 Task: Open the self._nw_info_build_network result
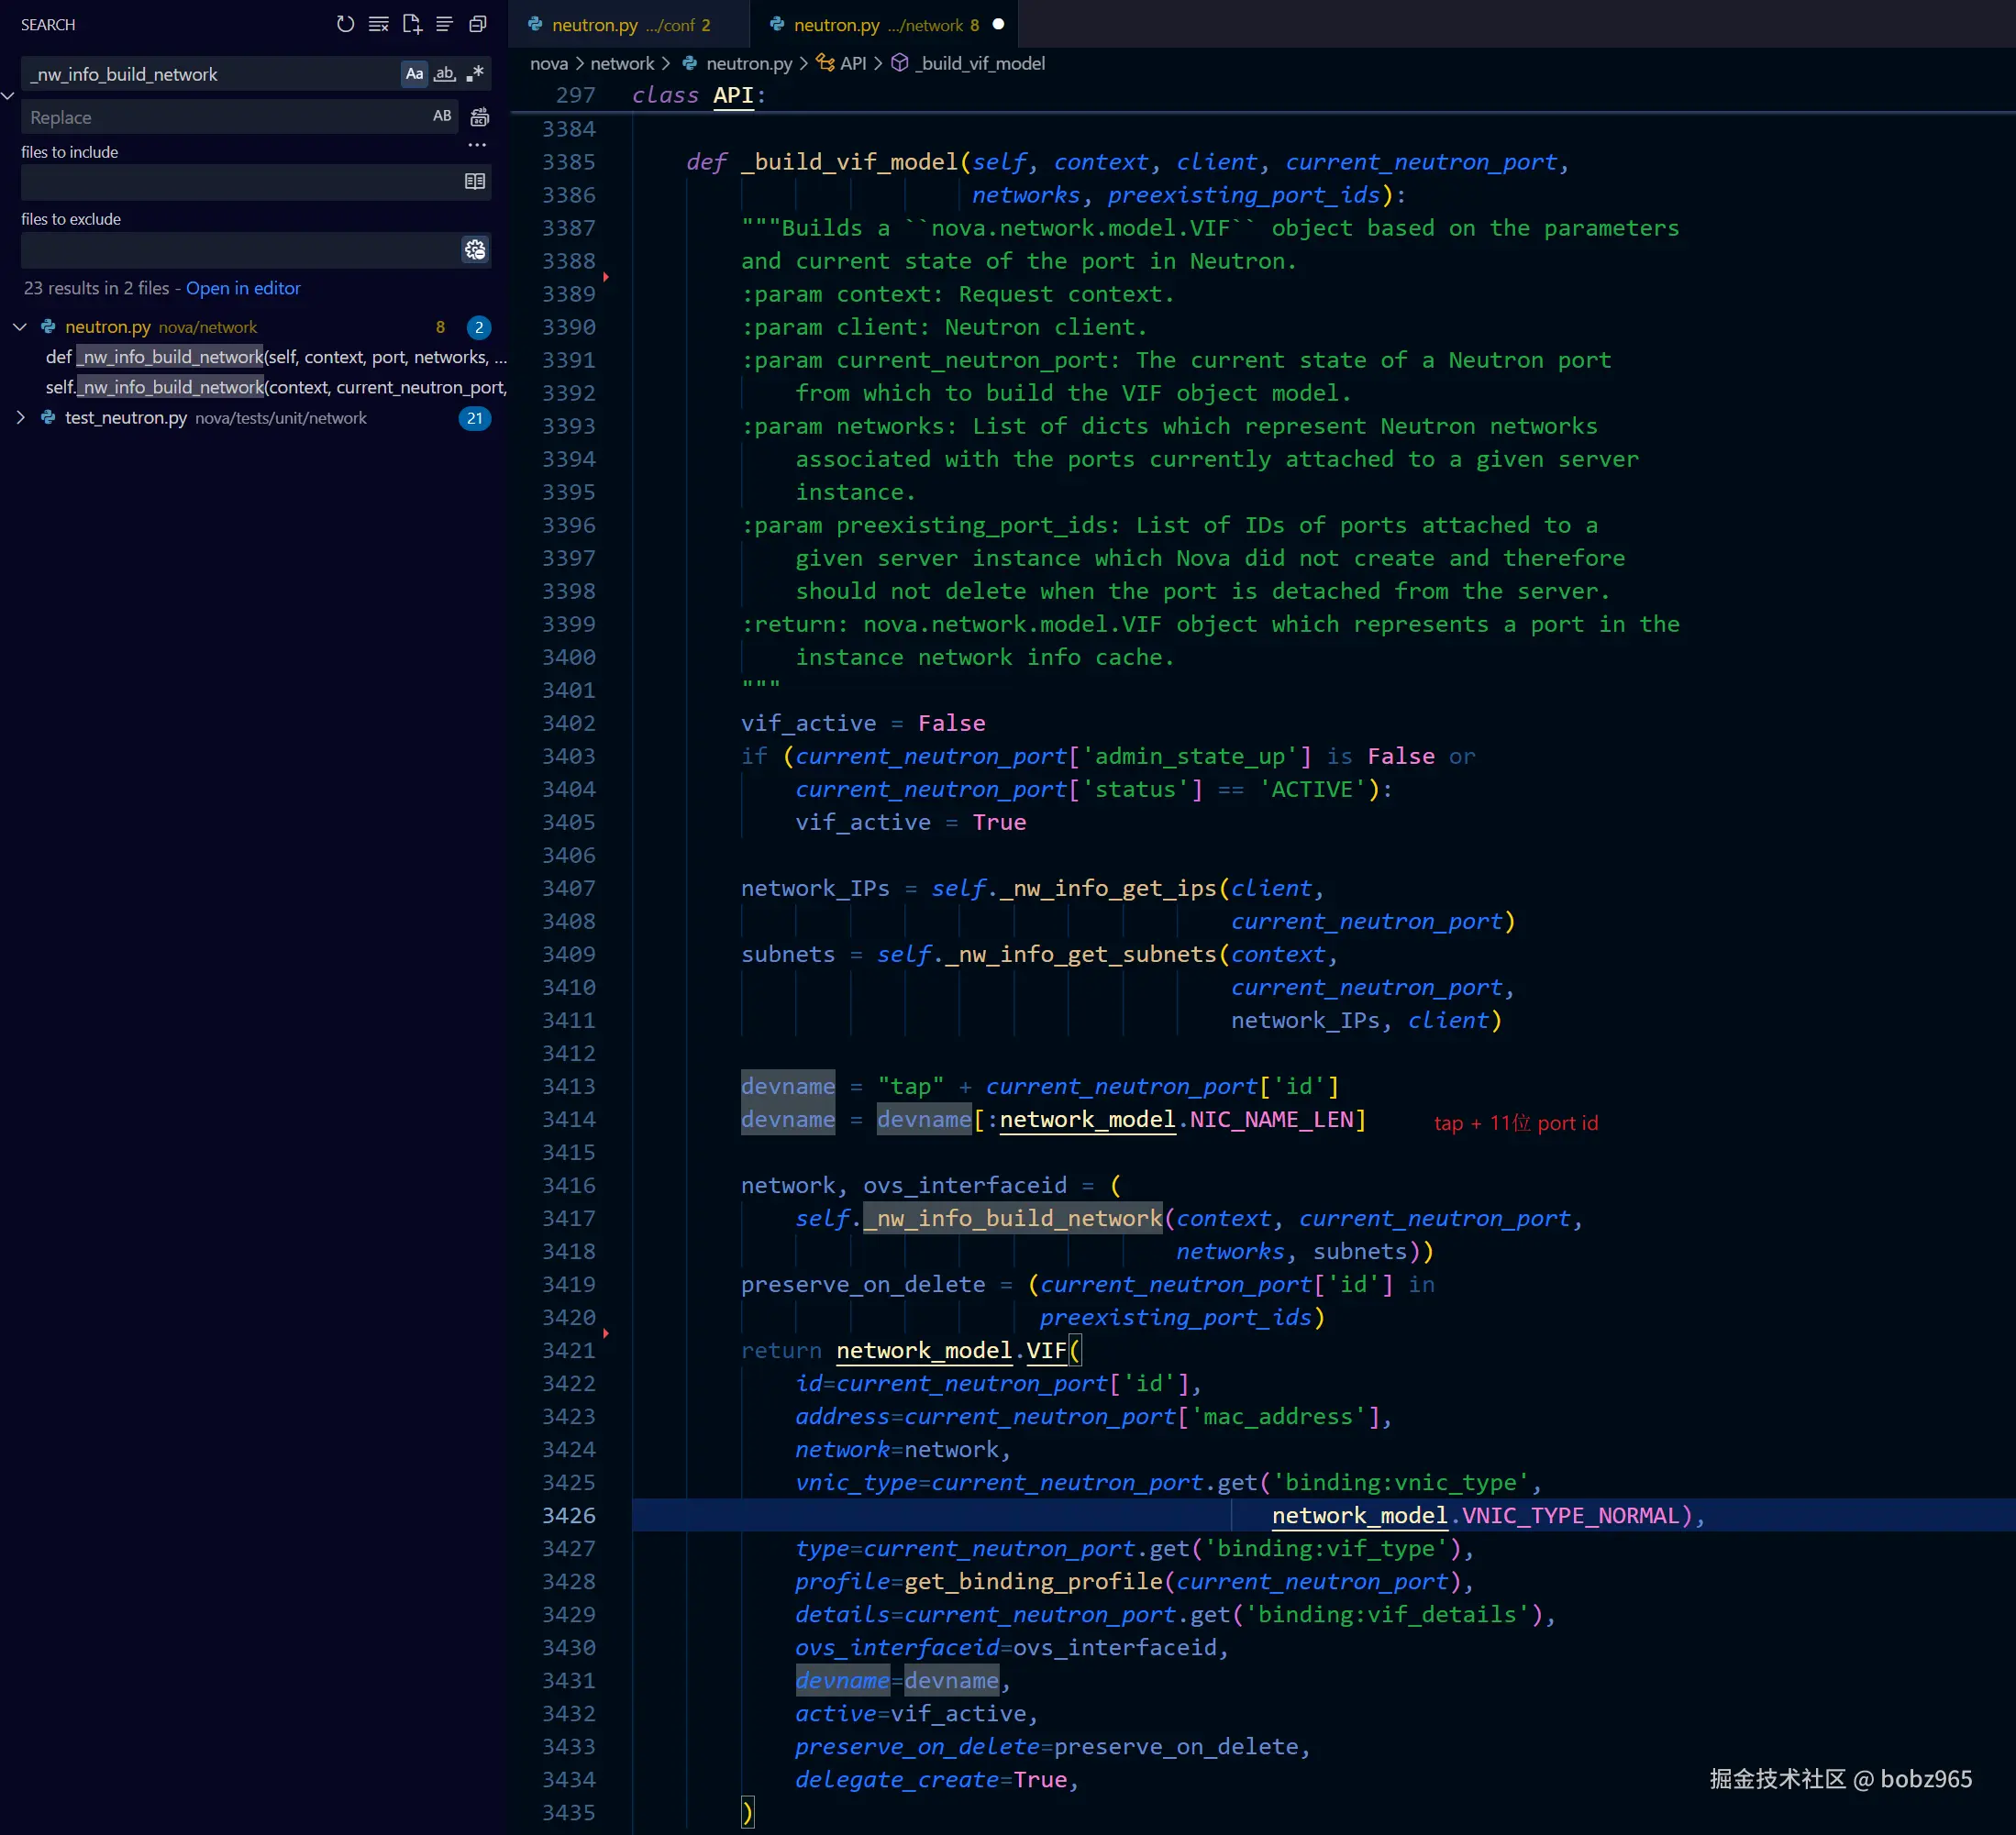tap(276, 387)
